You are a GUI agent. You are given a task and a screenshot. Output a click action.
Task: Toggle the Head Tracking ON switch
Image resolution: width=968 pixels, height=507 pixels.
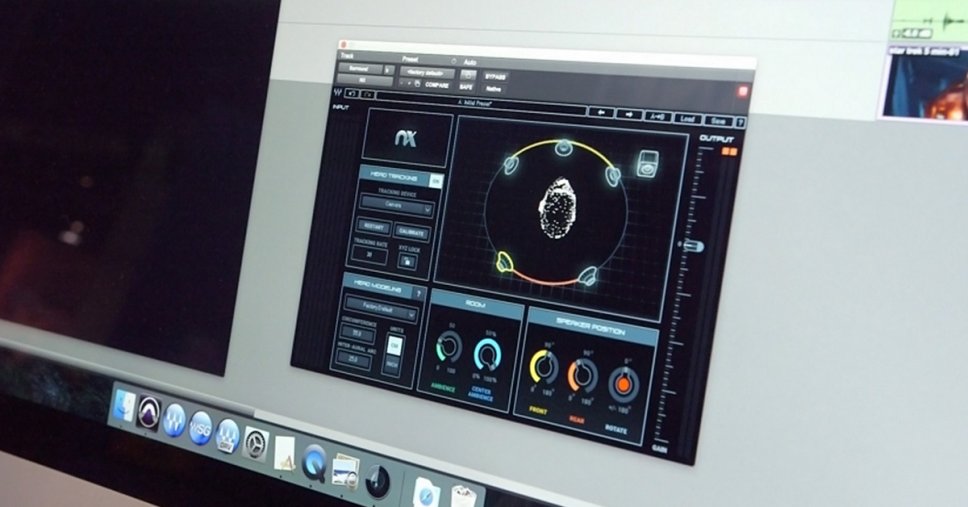click(435, 180)
